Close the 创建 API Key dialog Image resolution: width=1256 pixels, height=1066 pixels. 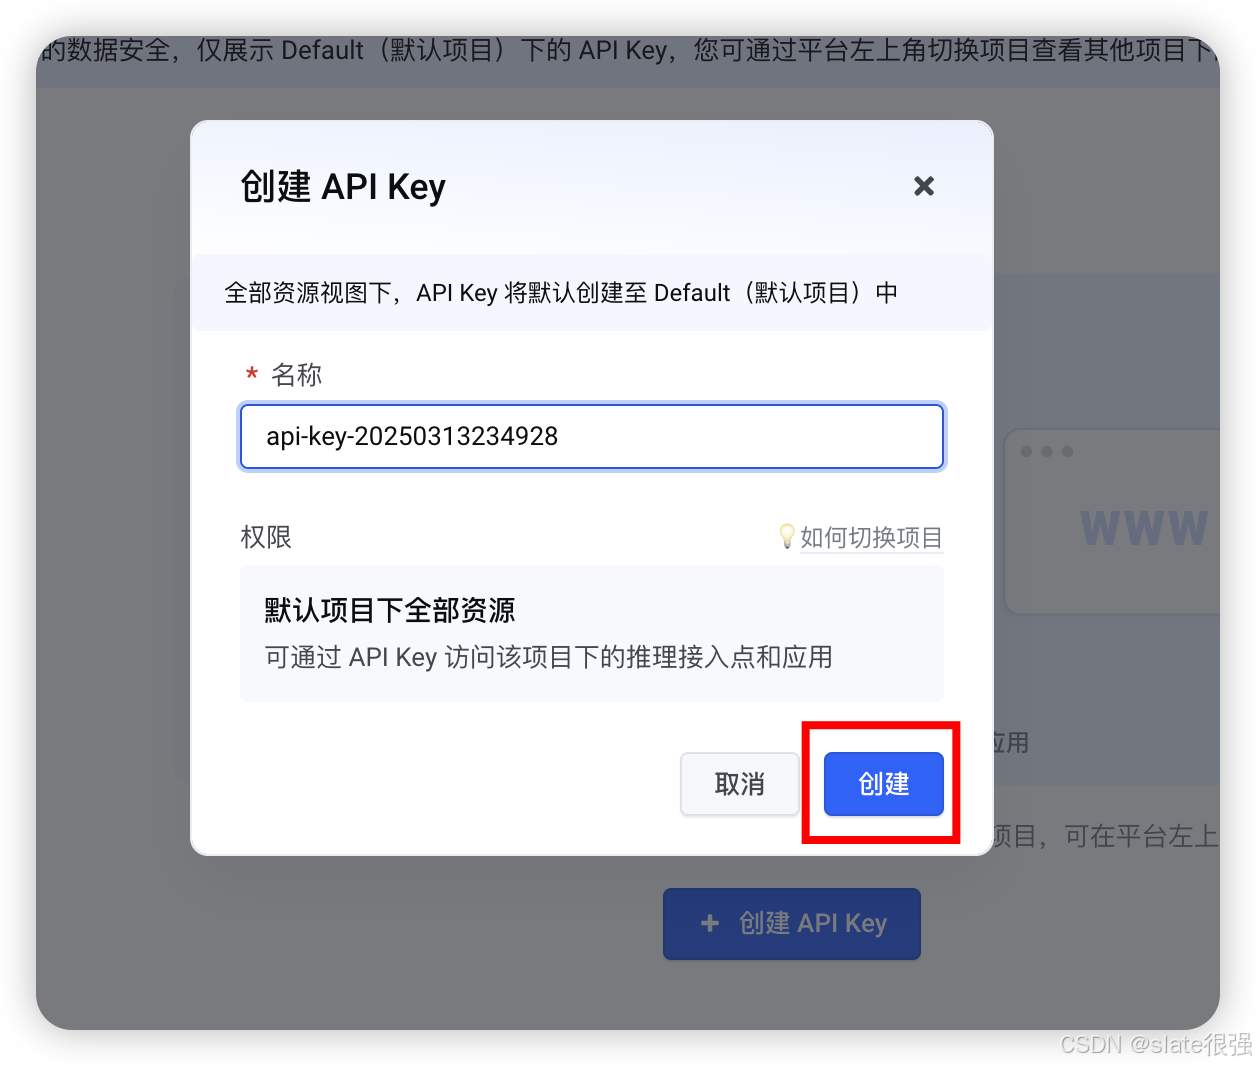(924, 186)
